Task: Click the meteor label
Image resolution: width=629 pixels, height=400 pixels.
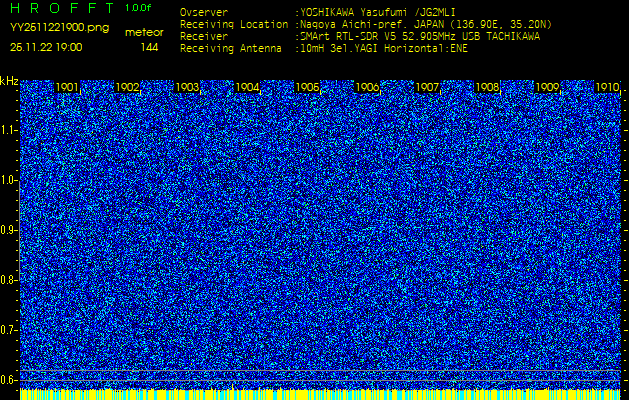Action: (144, 33)
